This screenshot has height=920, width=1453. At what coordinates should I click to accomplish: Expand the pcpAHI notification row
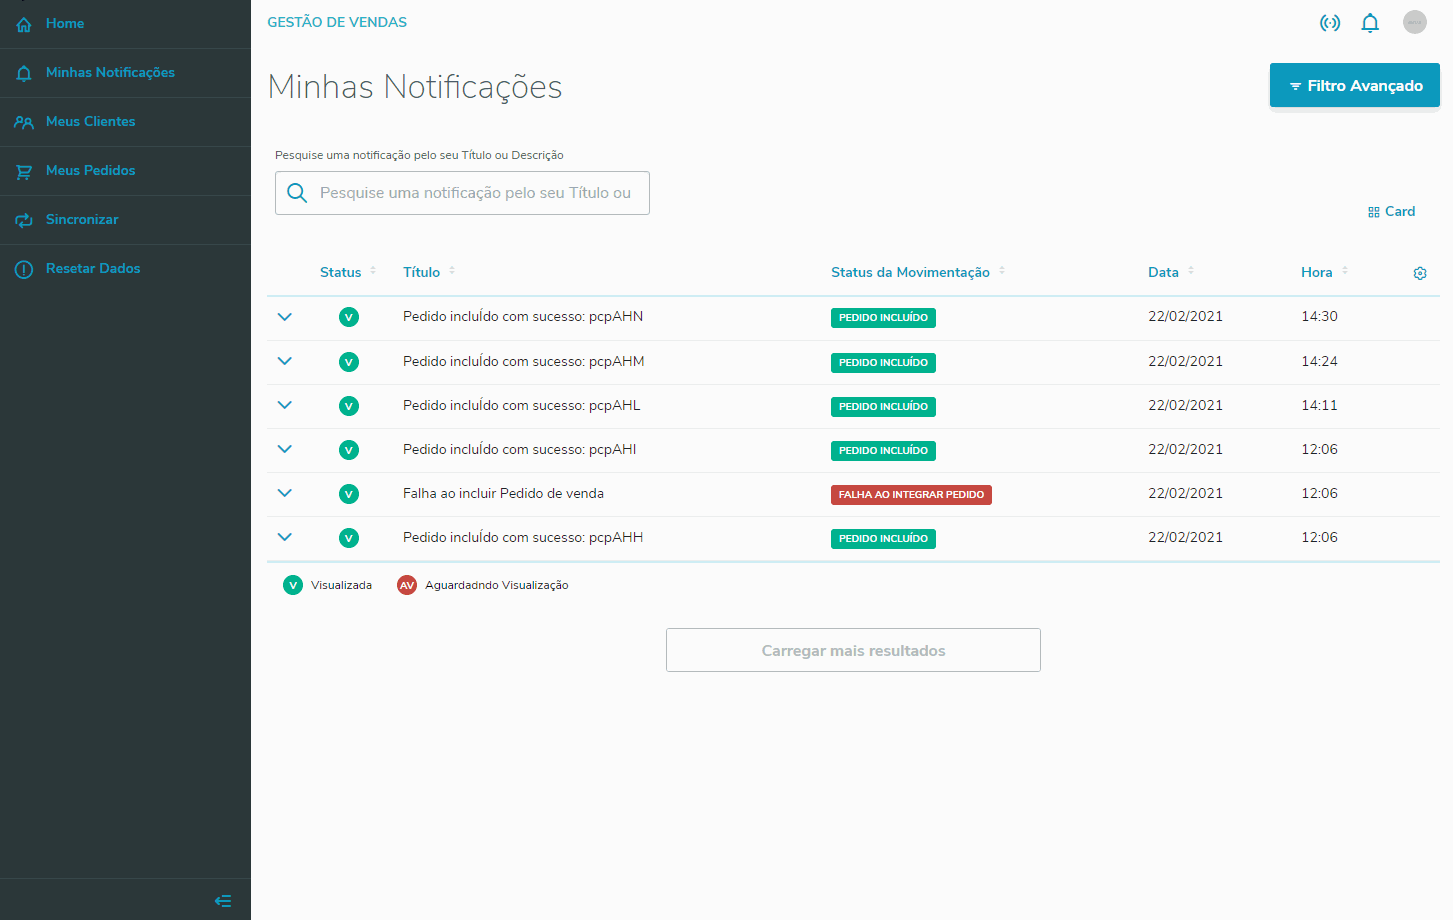click(x=285, y=449)
